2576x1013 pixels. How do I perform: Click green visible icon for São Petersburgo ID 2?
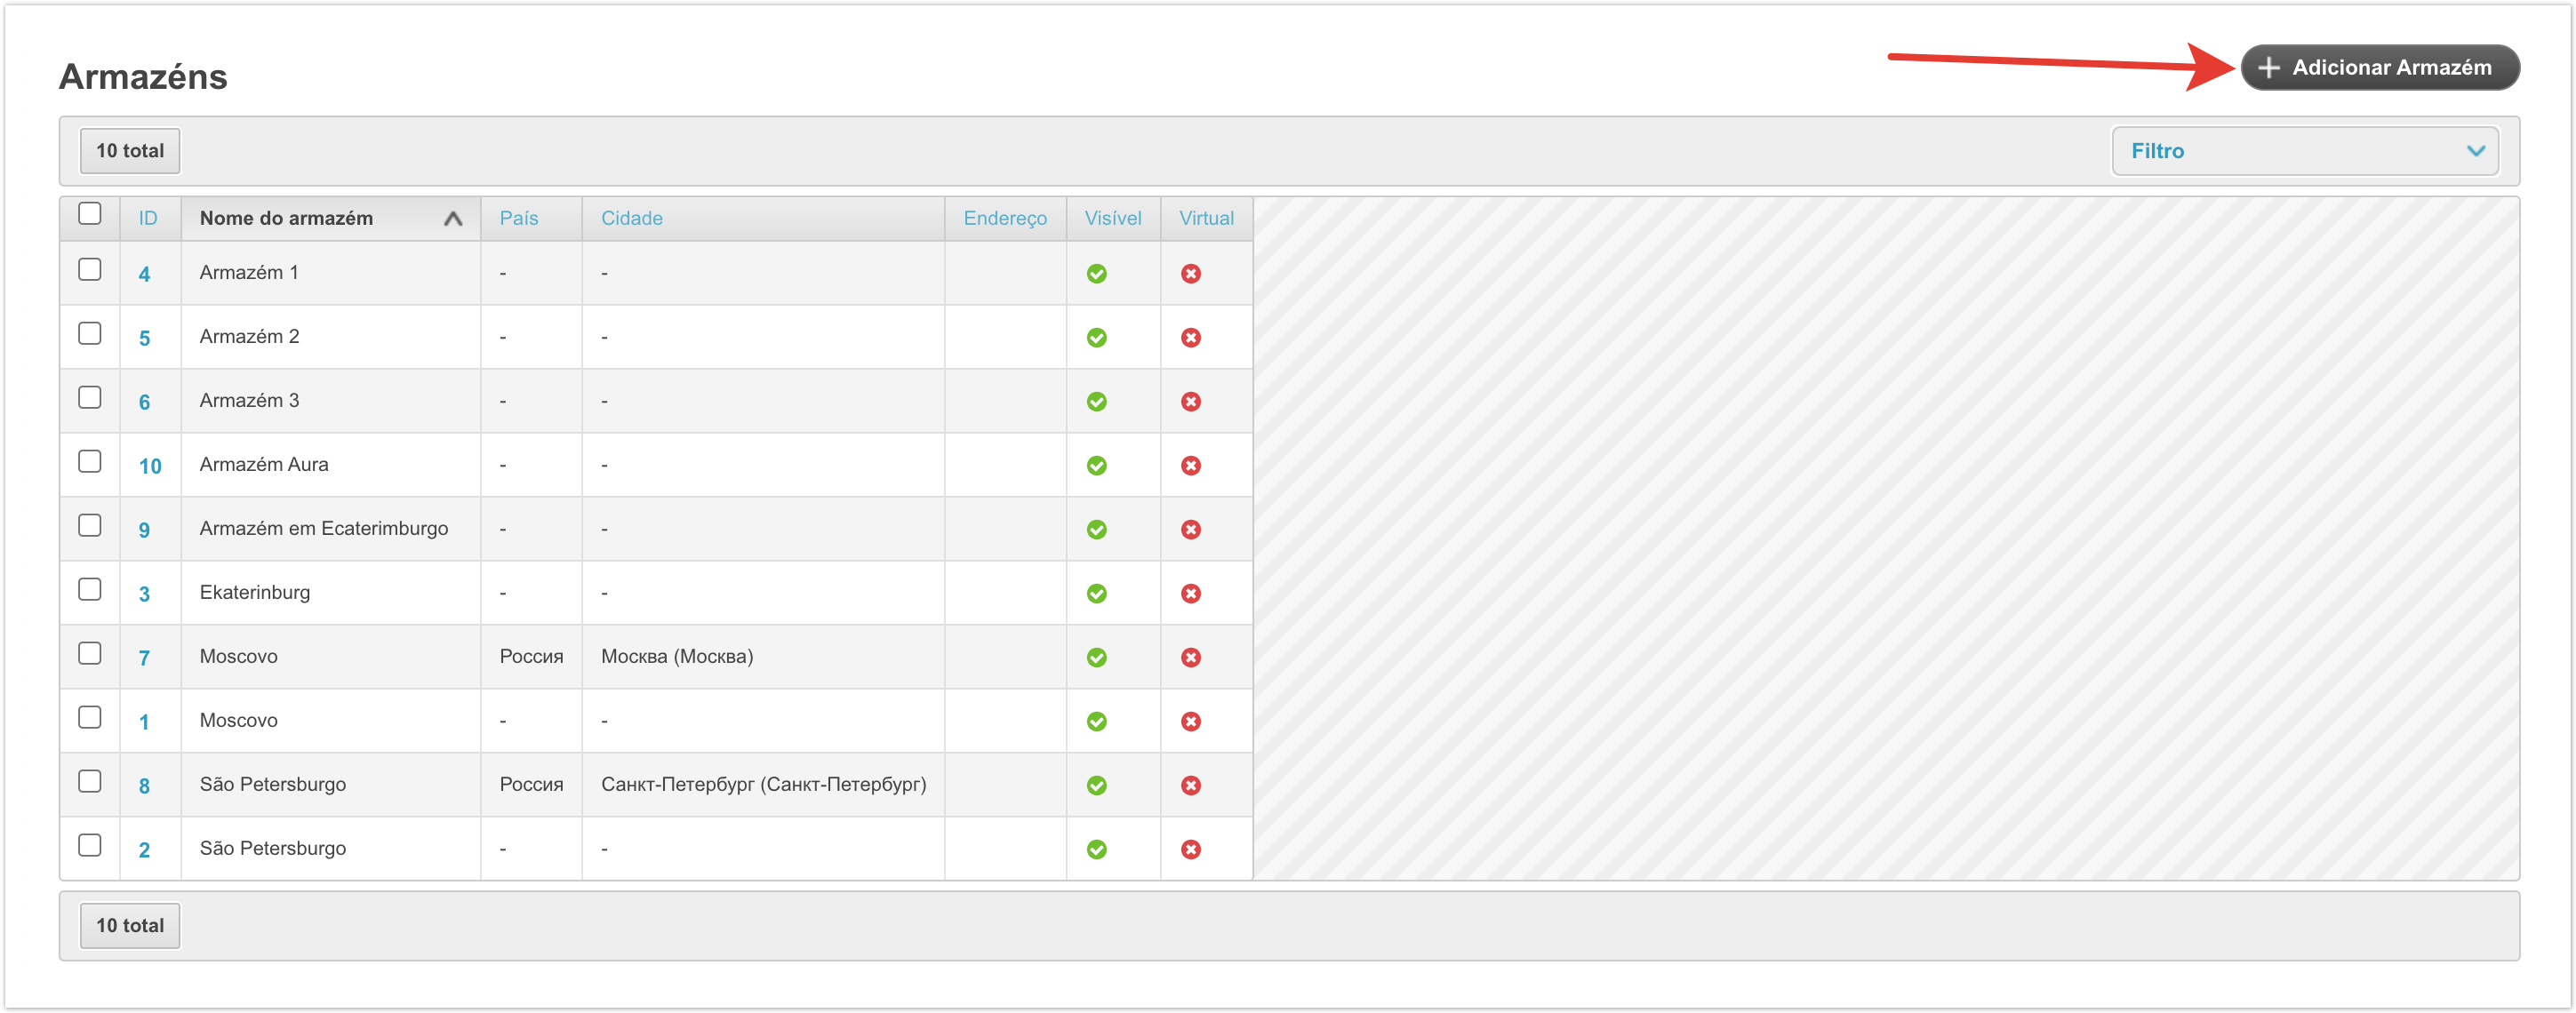click(x=1096, y=849)
